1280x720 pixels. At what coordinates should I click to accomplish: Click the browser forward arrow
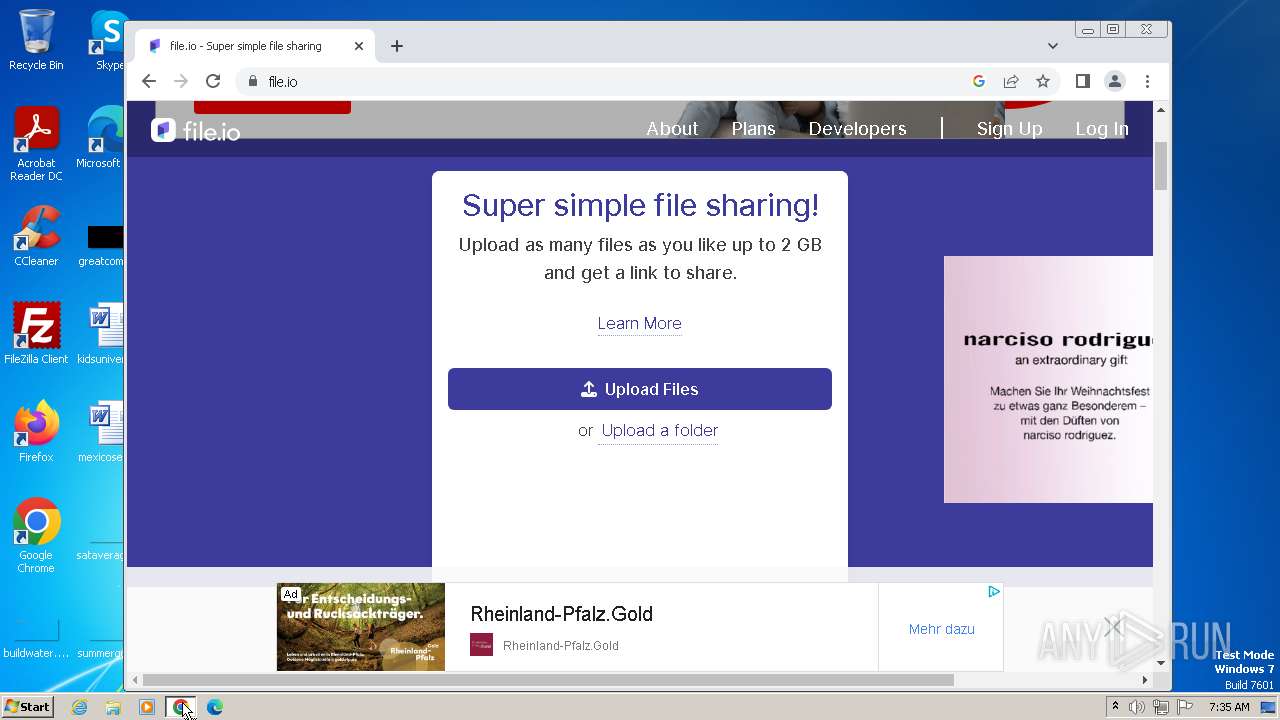coord(181,81)
